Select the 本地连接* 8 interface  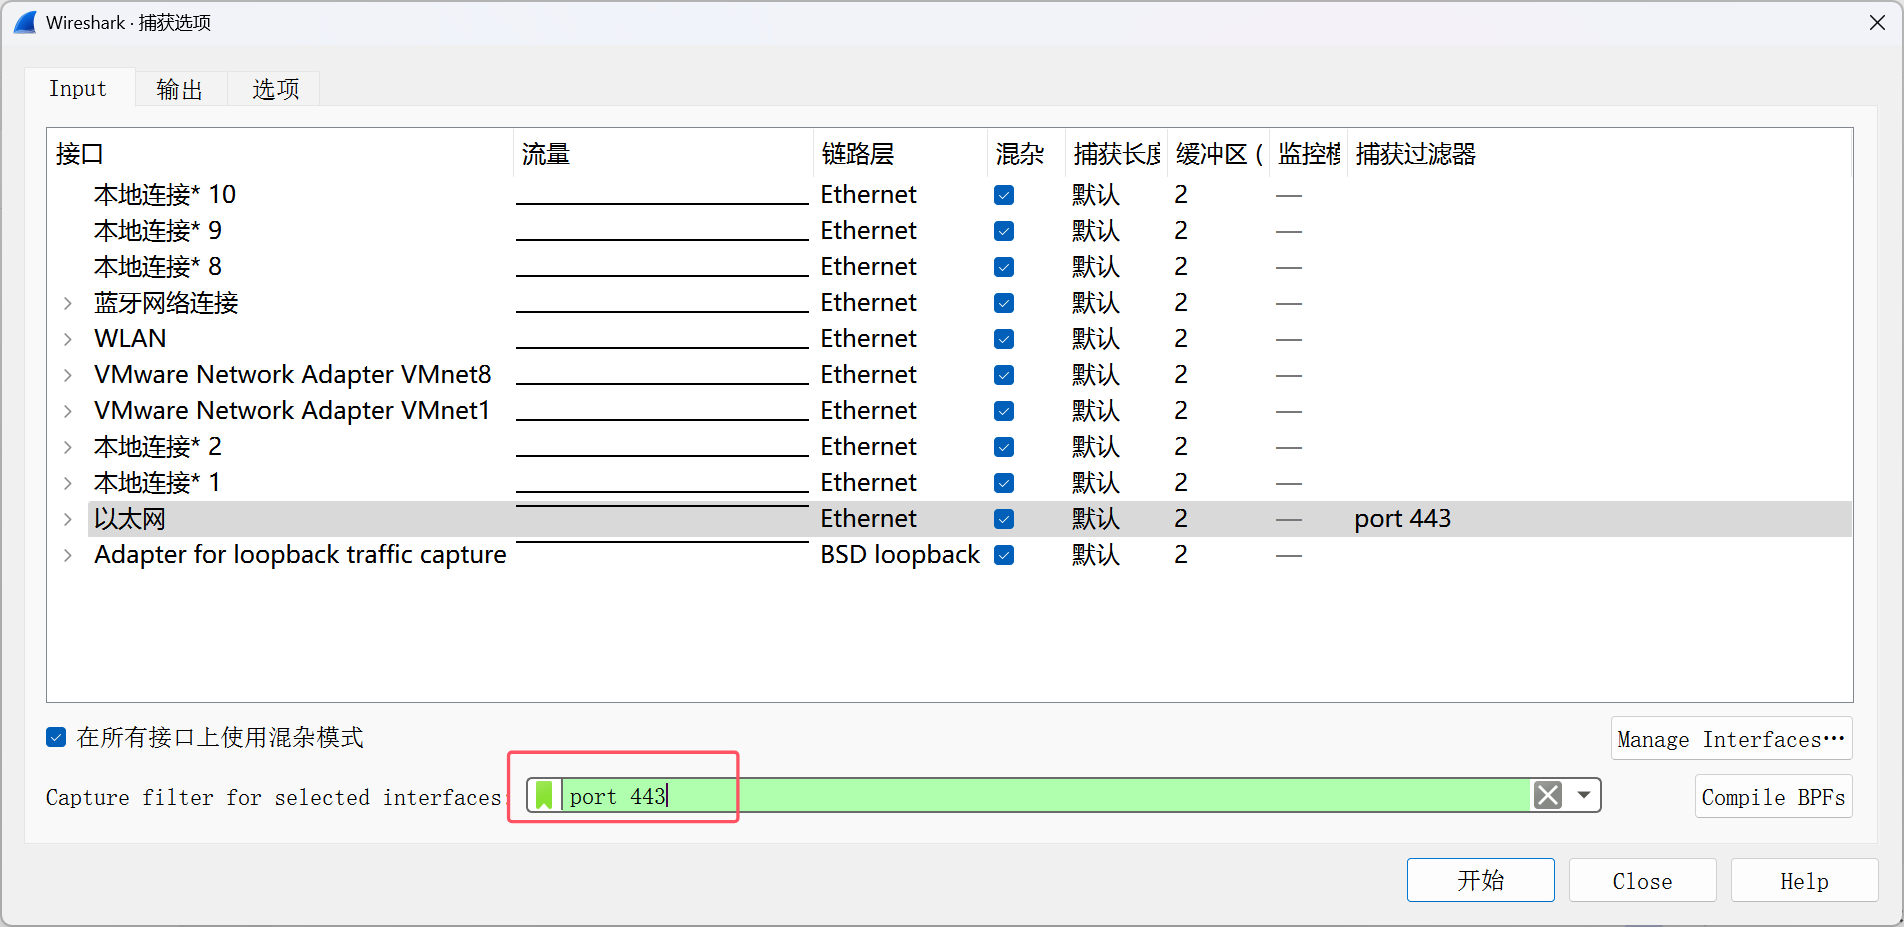158,267
